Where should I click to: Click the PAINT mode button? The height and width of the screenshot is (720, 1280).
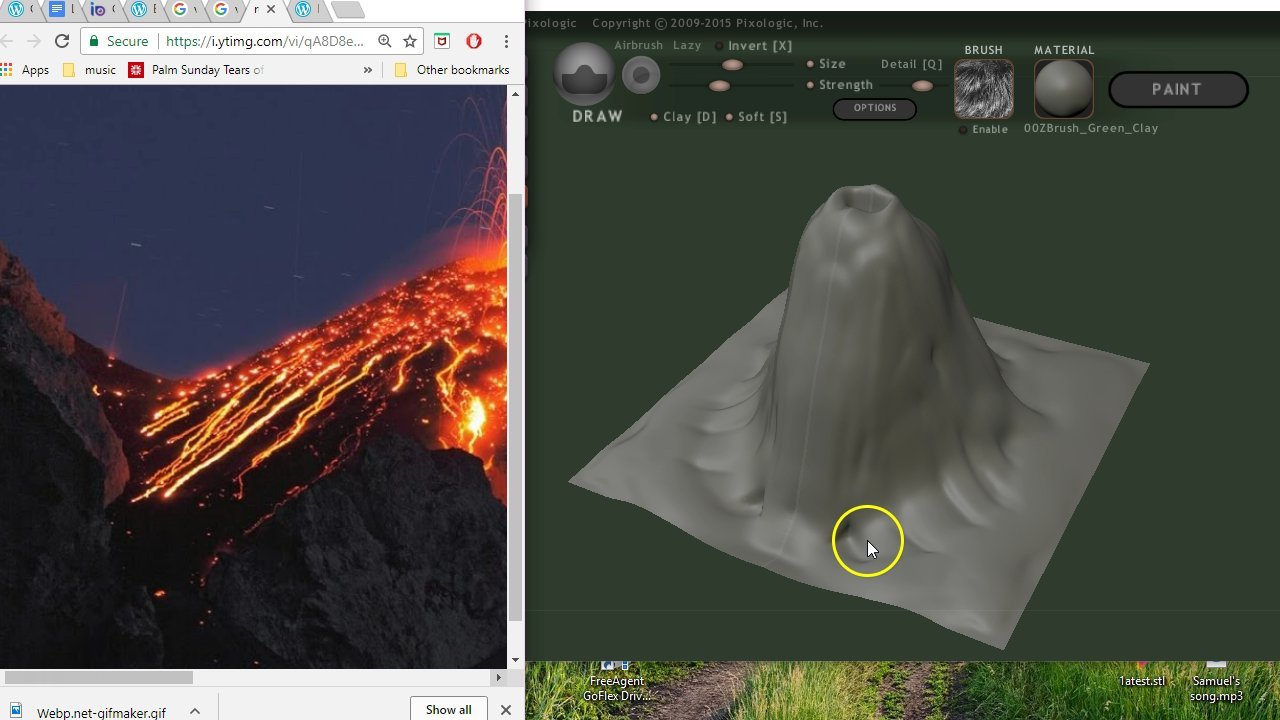click(x=1177, y=89)
